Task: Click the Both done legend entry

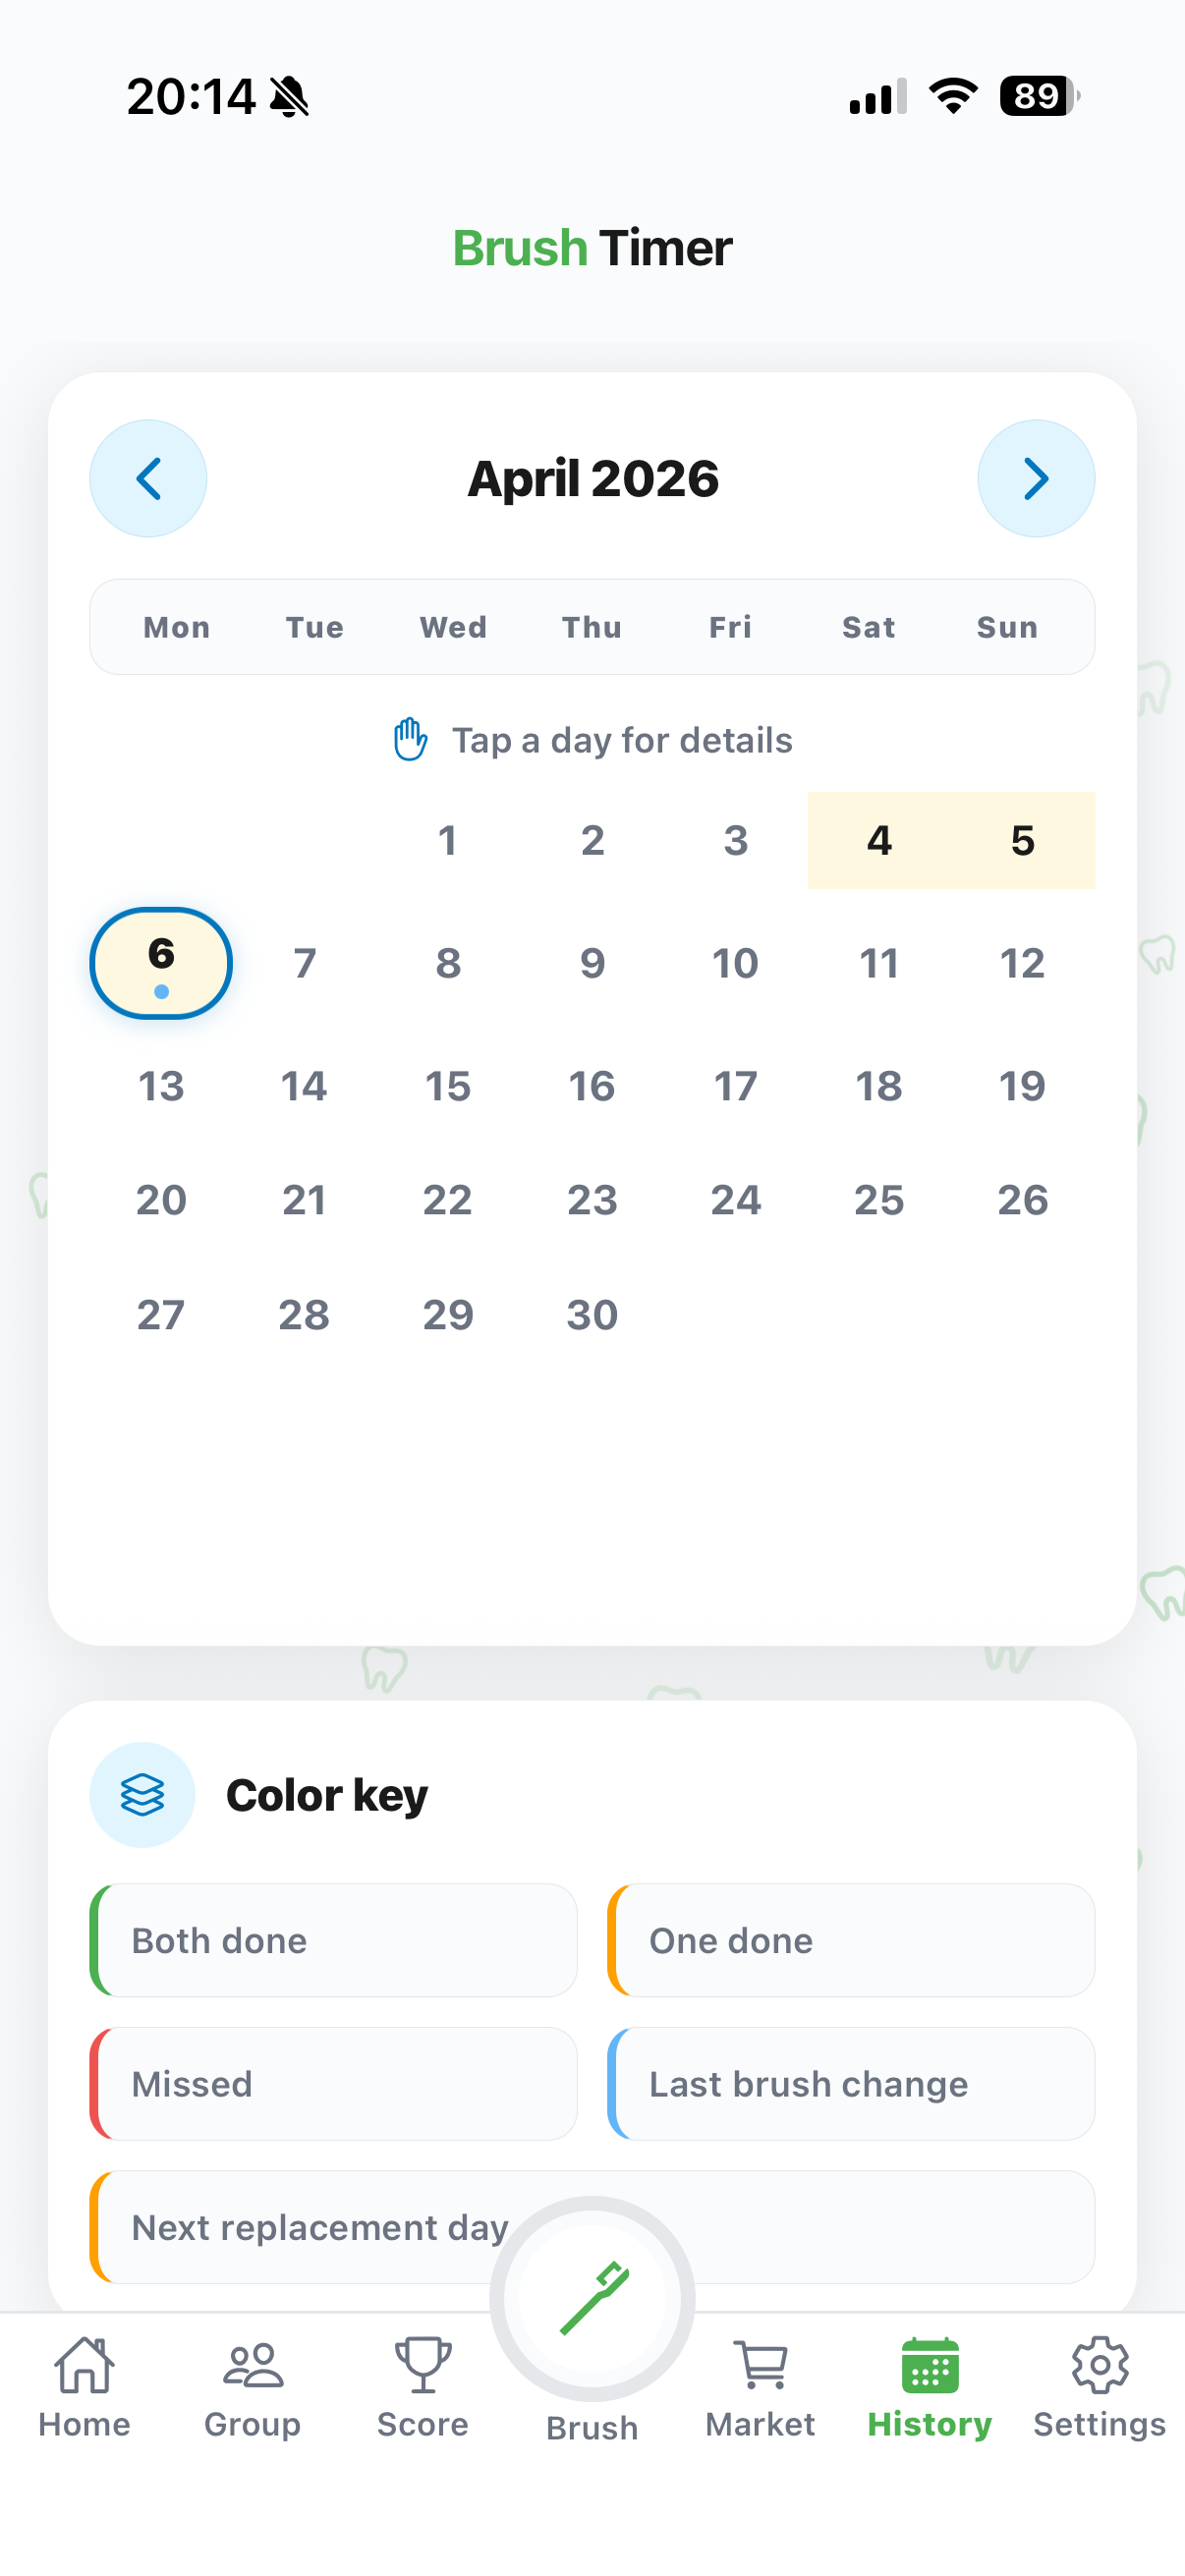Action: [334, 1940]
